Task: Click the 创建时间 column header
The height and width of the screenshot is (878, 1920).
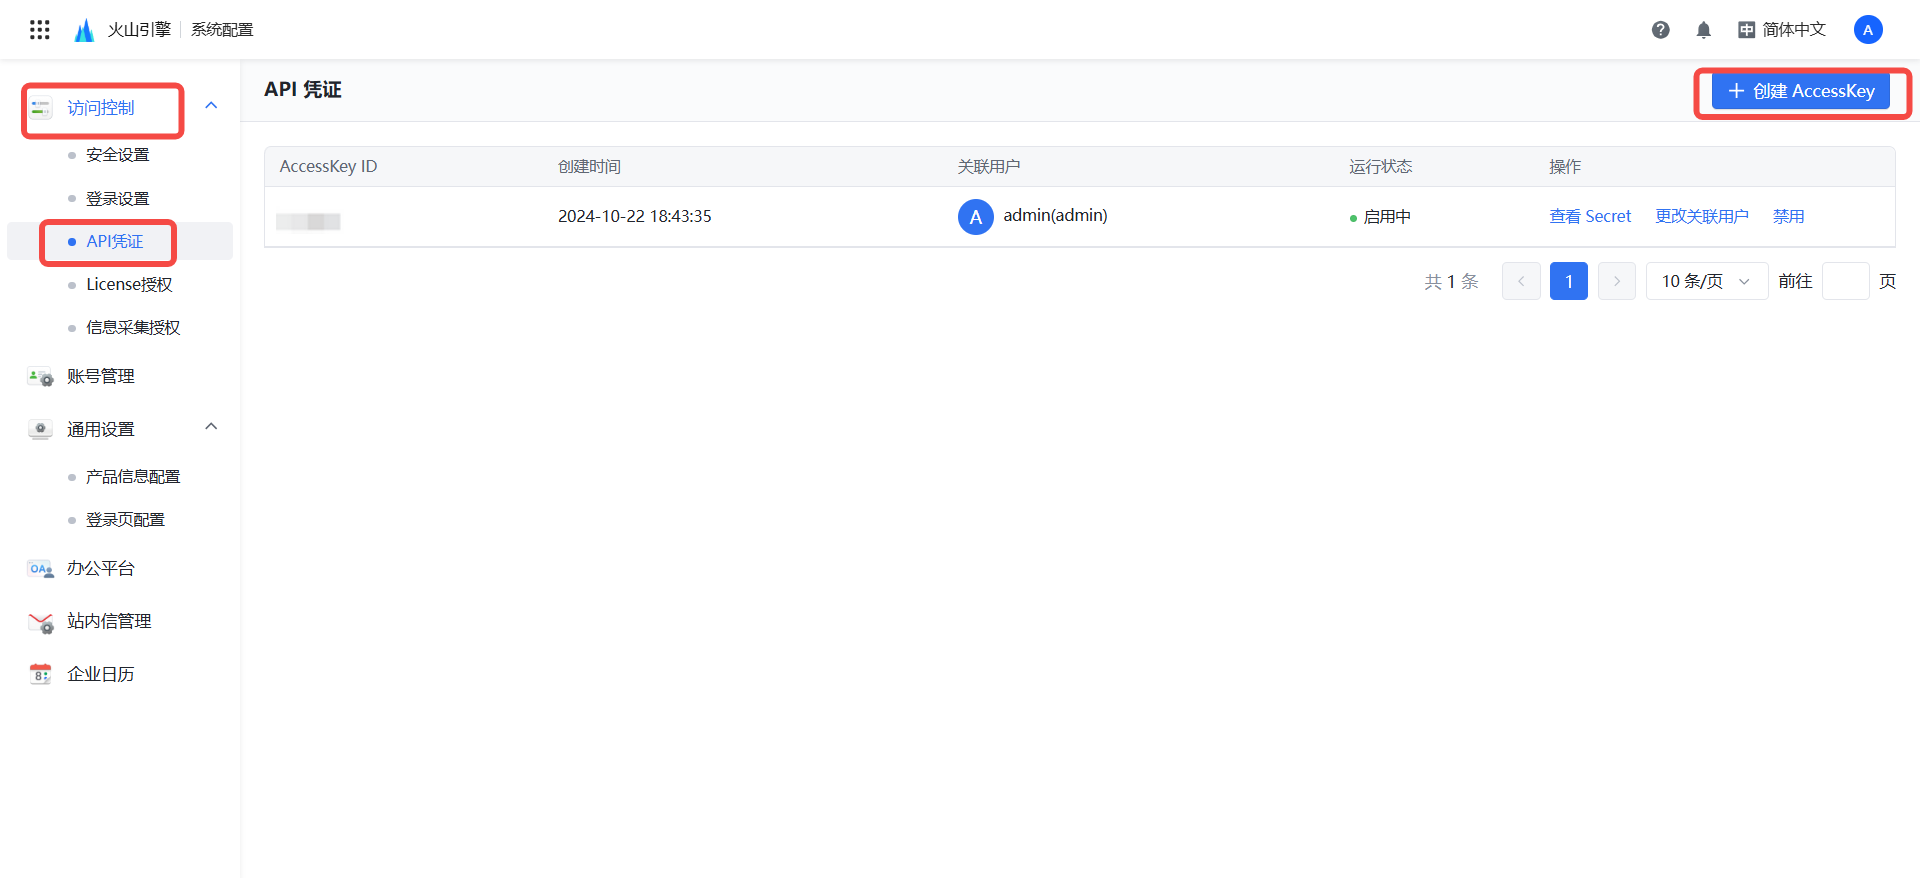Action: pyautogui.click(x=590, y=167)
